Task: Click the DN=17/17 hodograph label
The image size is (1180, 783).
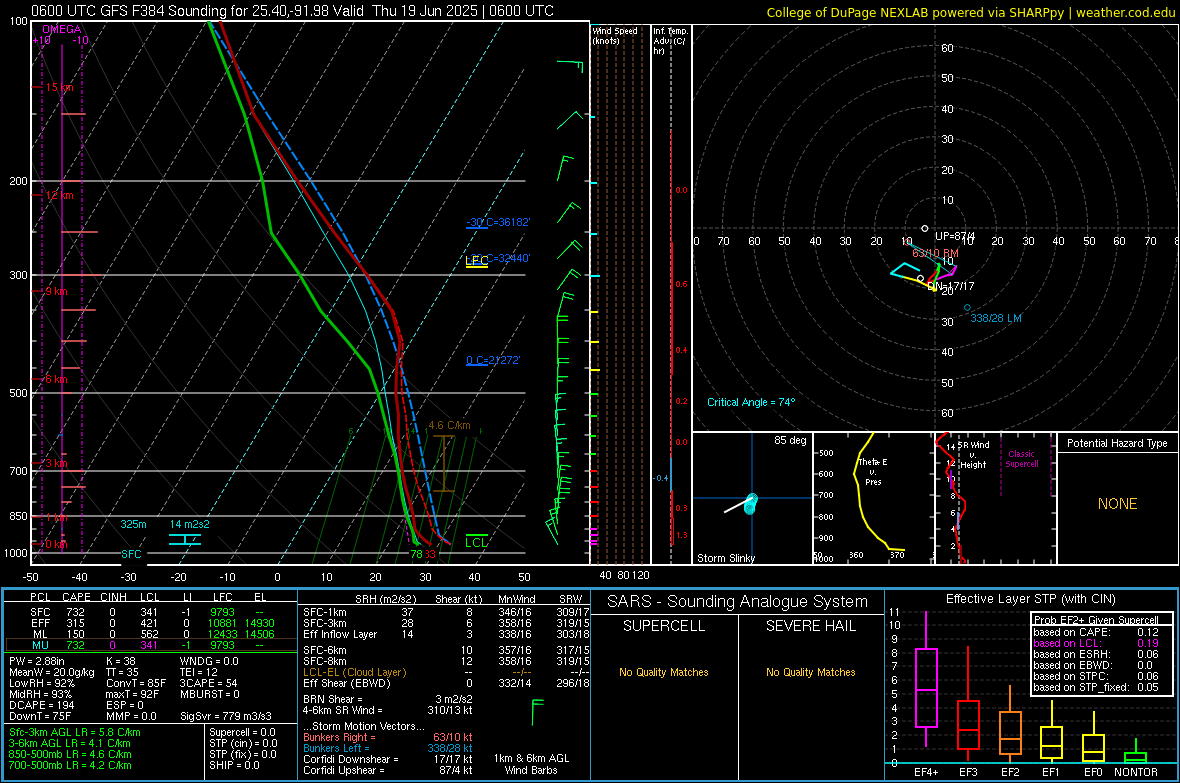Action: (950, 286)
